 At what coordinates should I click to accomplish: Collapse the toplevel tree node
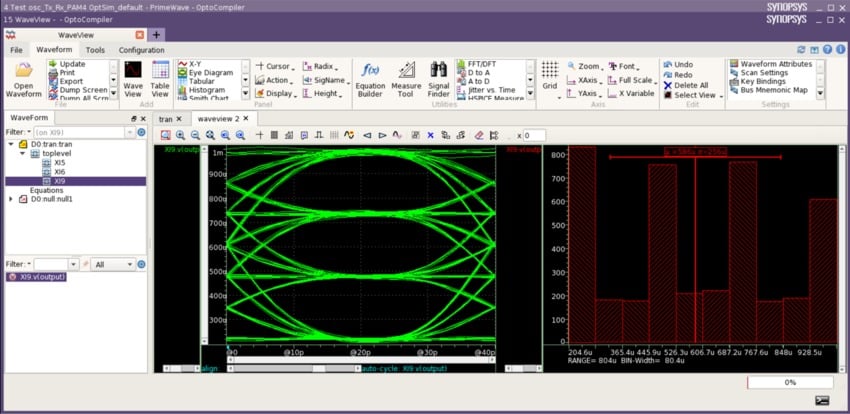(23, 153)
